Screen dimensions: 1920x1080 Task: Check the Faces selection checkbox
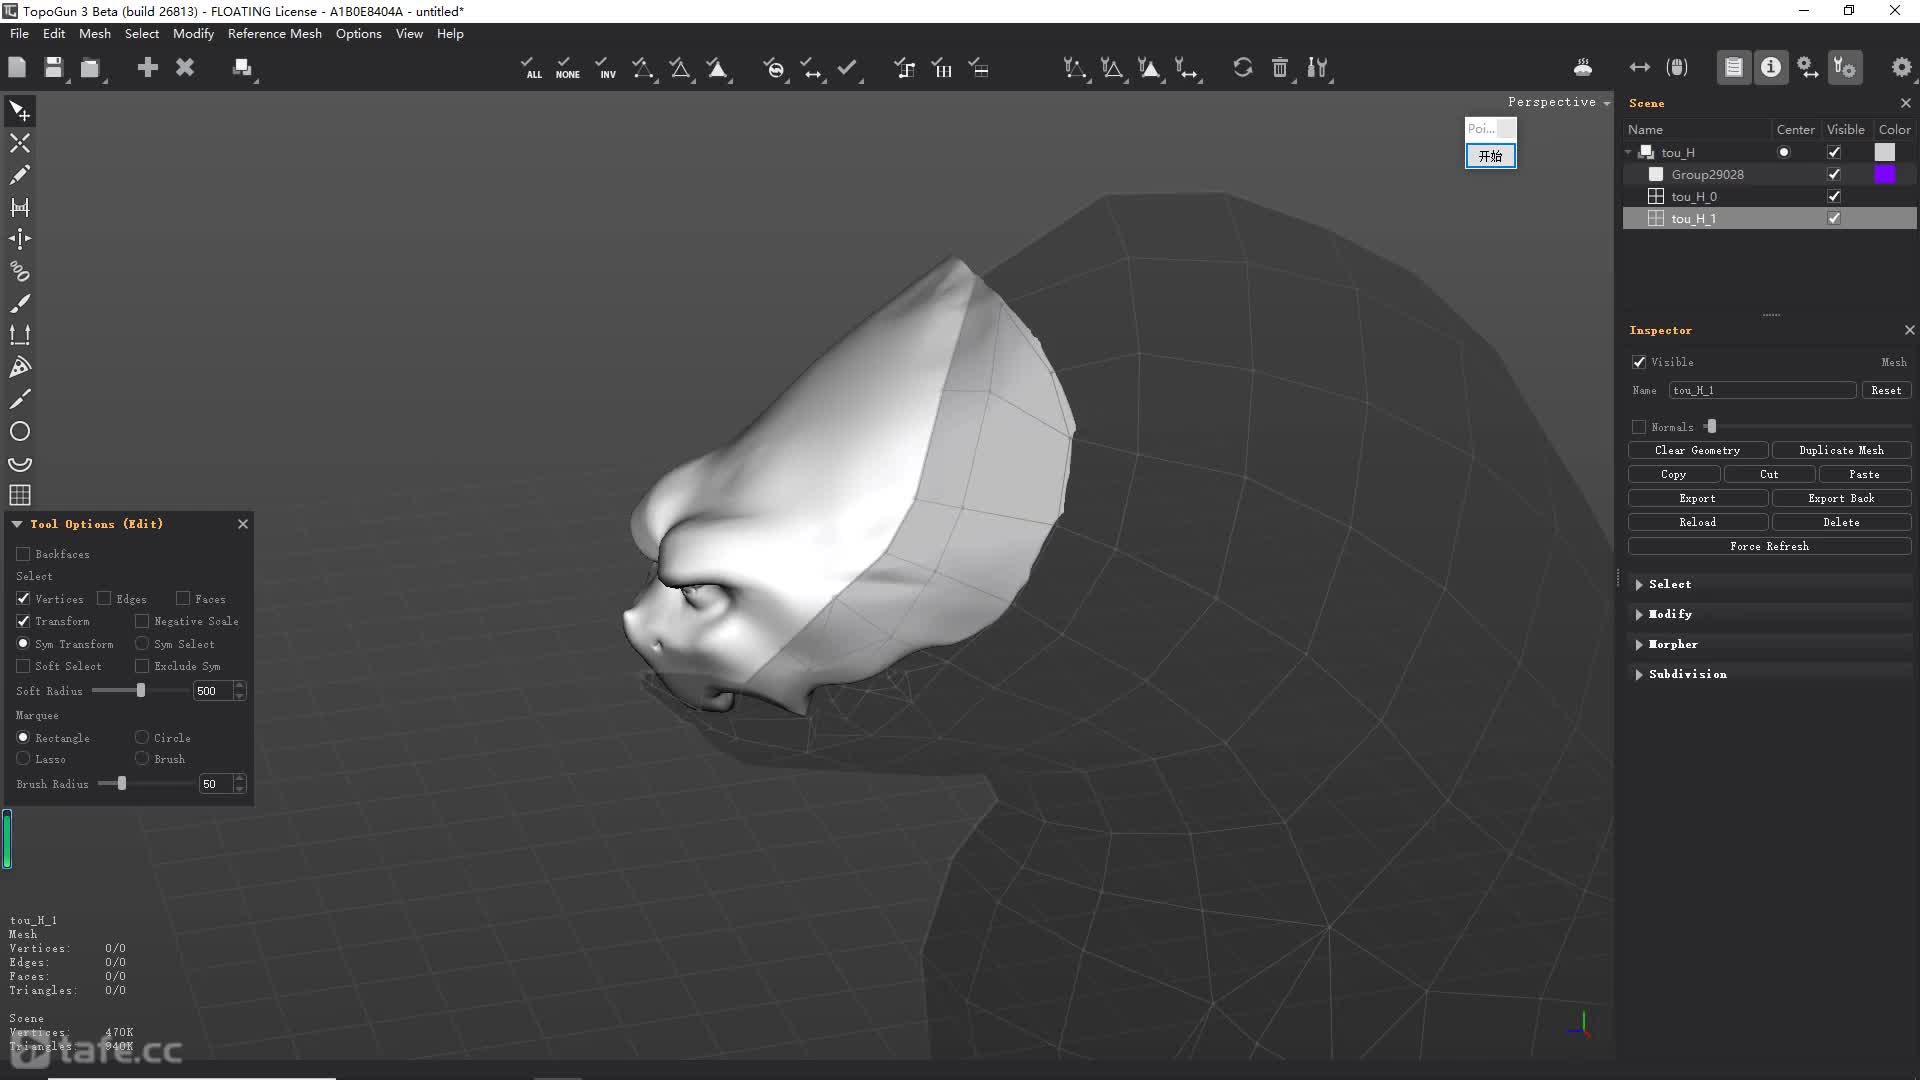(183, 598)
